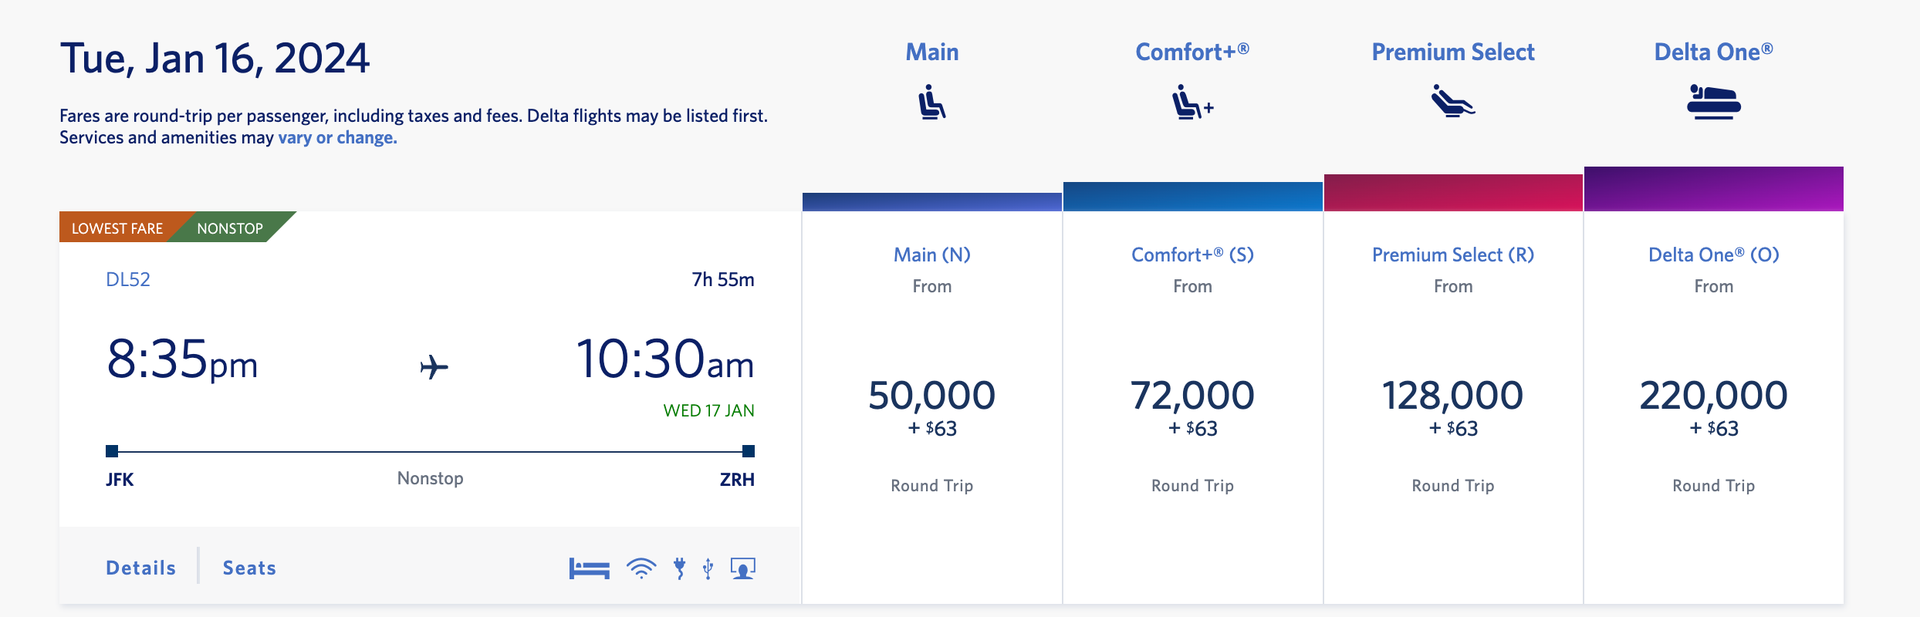The height and width of the screenshot is (617, 1920).
Task: Click the DL52 flight number
Action: click(128, 279)
